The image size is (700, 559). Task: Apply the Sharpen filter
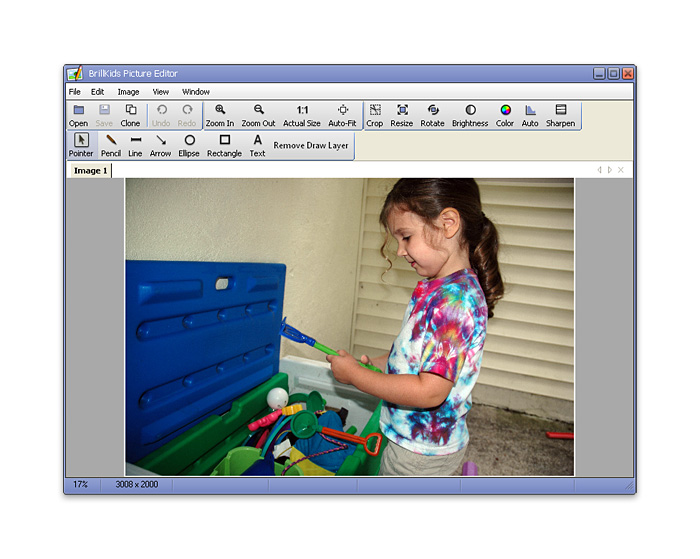click(x=561, y=116)
